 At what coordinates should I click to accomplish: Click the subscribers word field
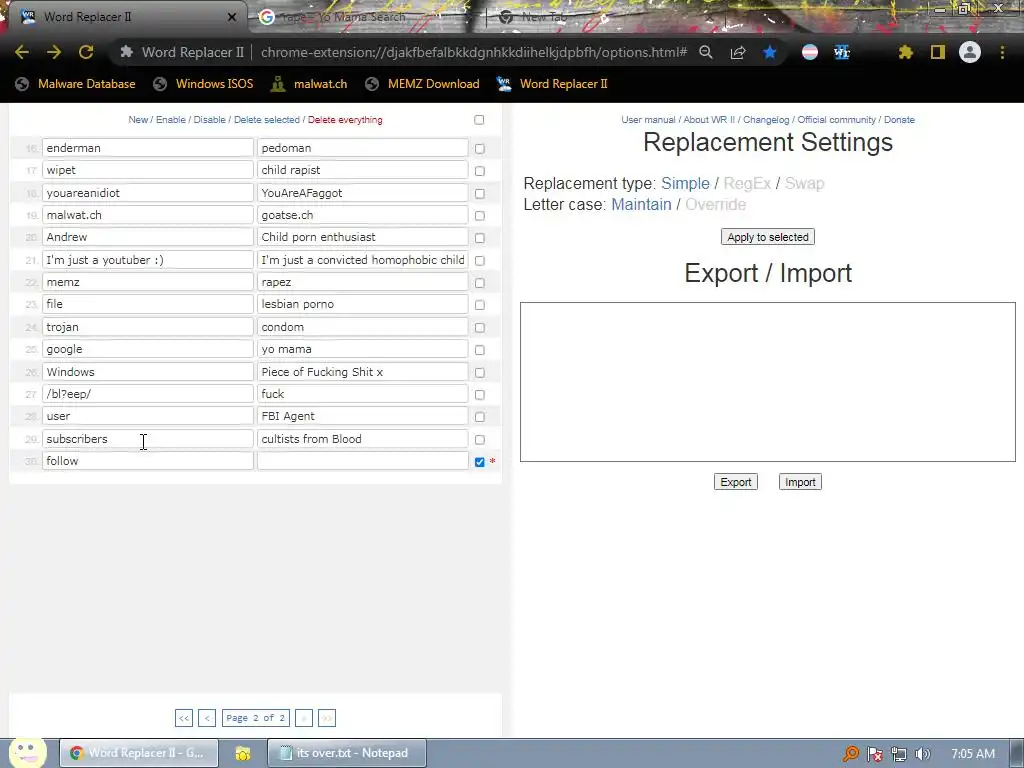click(148, 439)
